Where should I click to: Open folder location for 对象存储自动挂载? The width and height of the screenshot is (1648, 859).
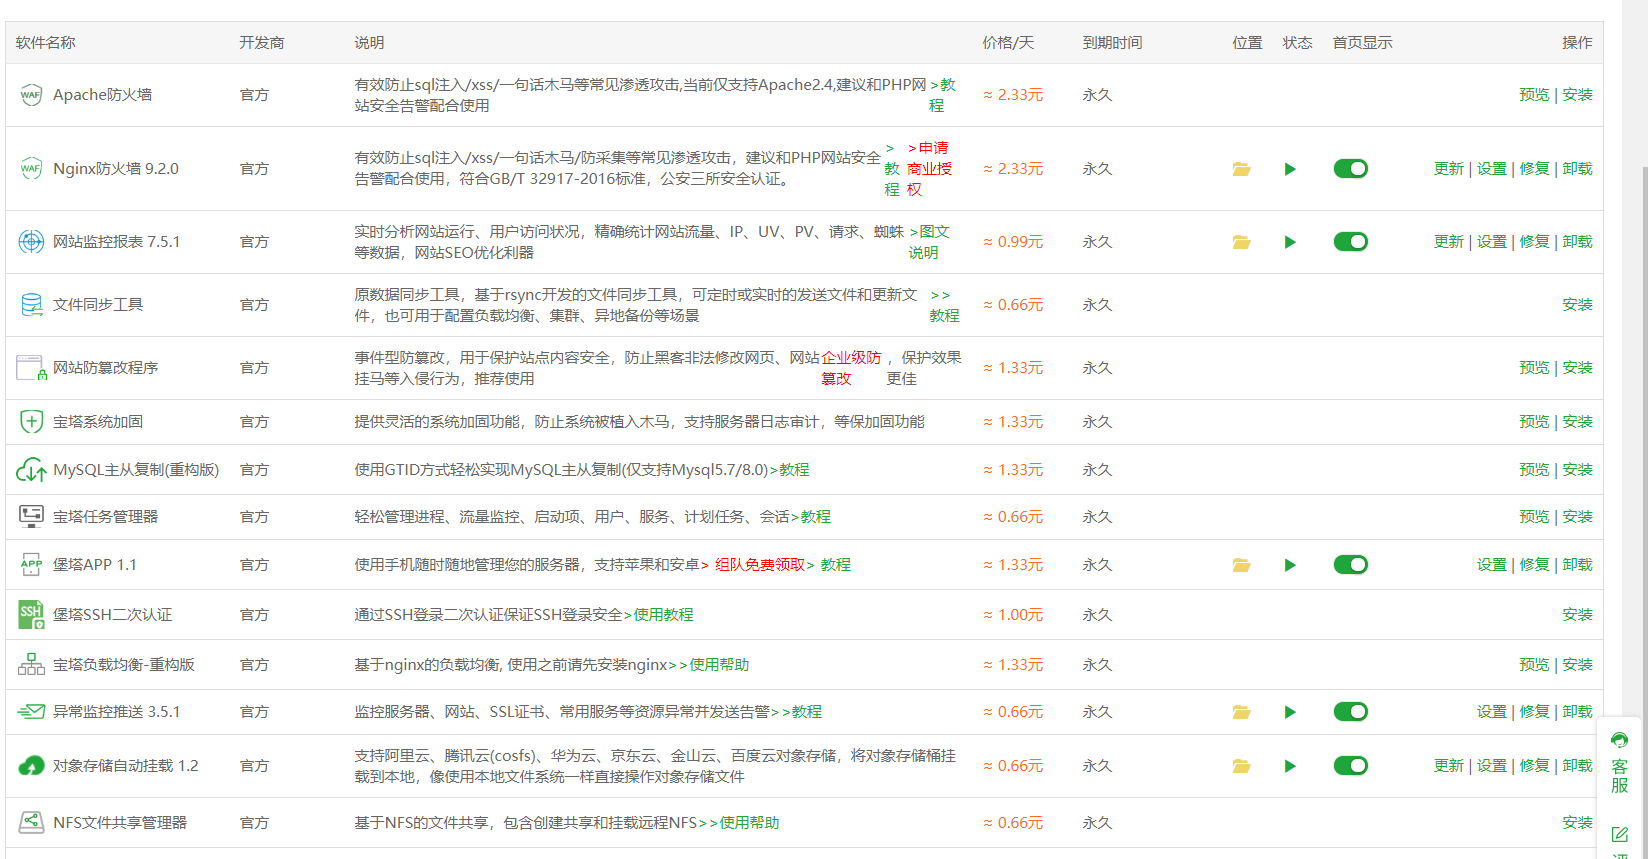pos(1241,766)
